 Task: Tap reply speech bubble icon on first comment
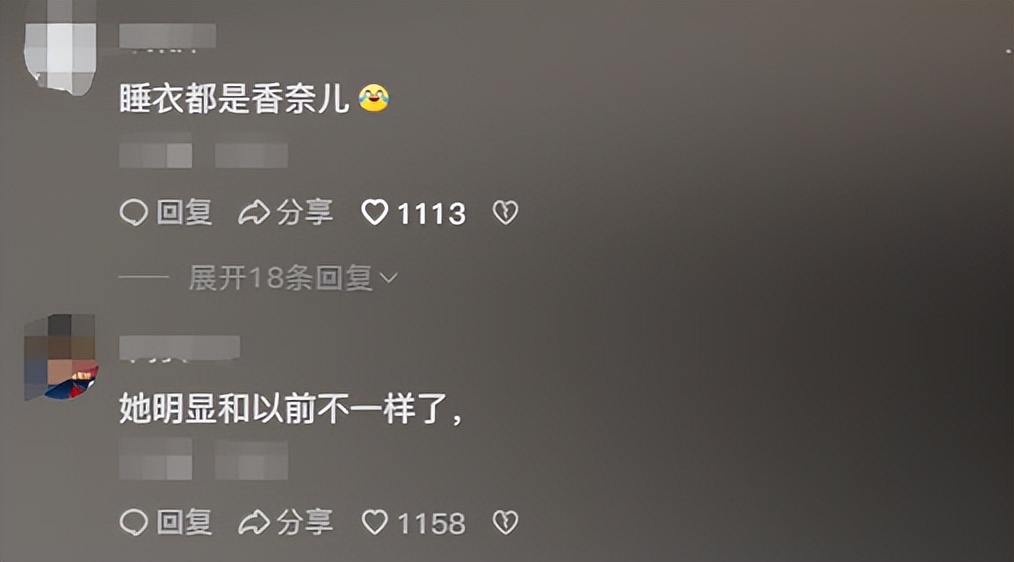134,212
